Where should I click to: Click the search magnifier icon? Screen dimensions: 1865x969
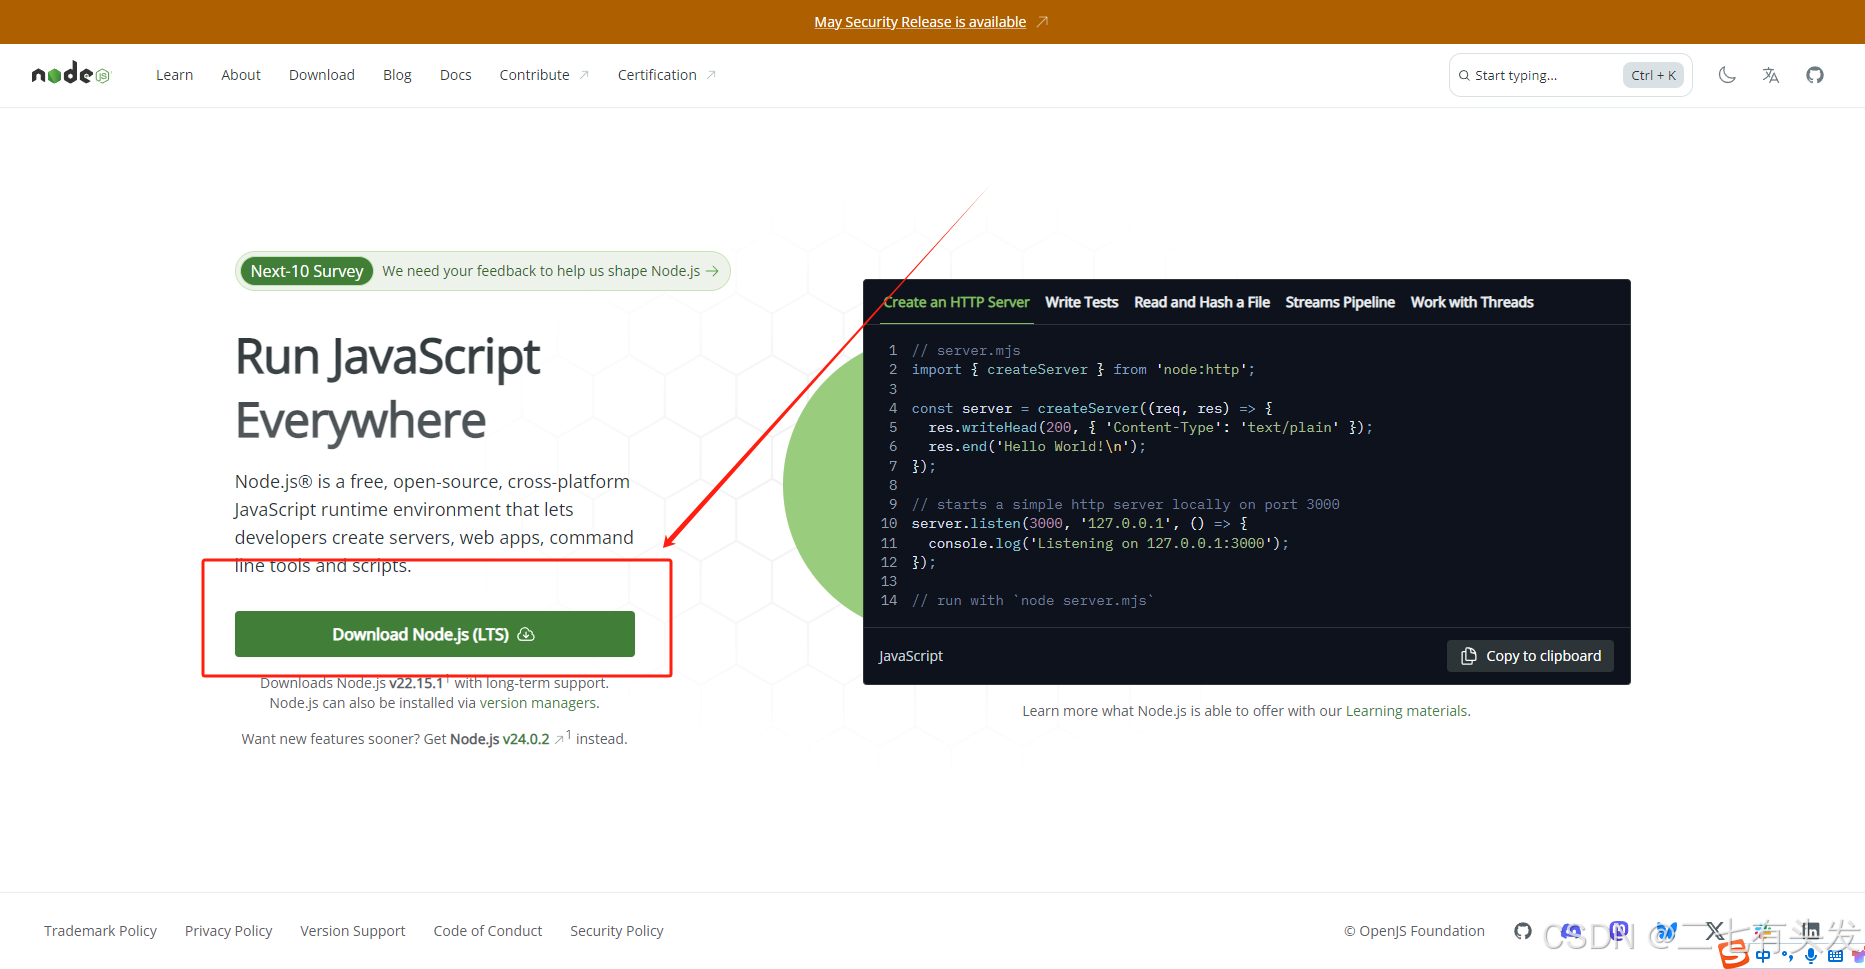1464,75
